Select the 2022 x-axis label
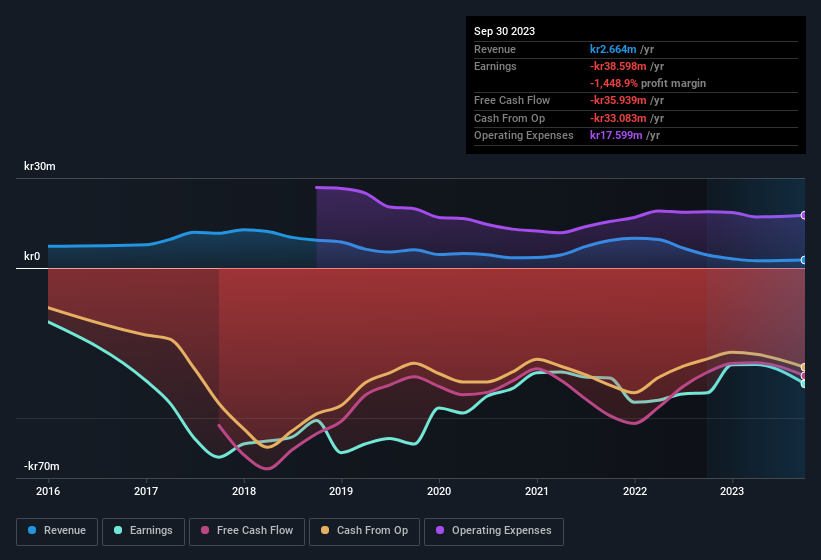821x560 pixels. pos(635,491)
